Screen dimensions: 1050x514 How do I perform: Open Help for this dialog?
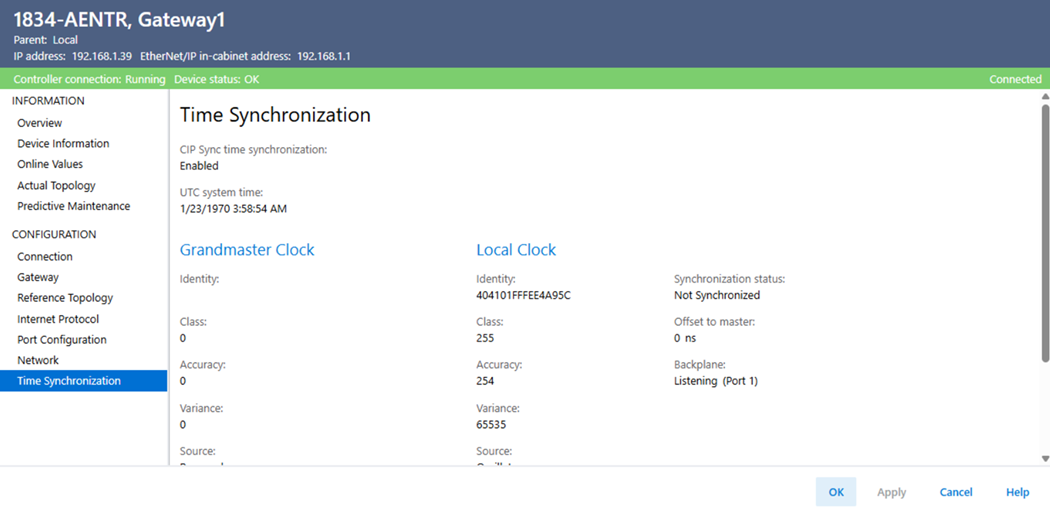[1017, 492]
